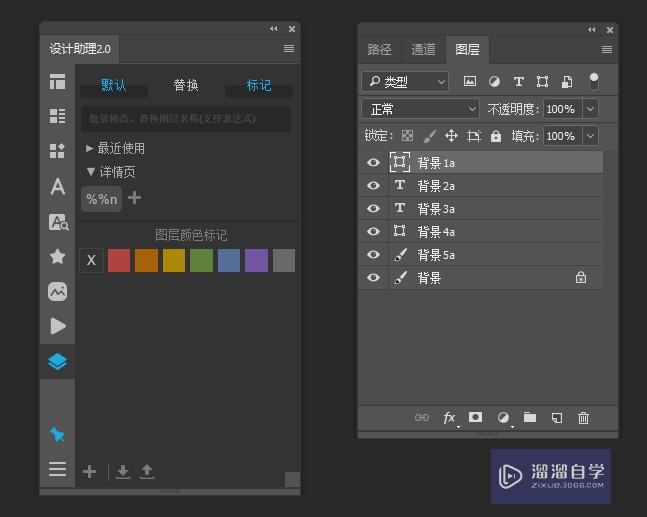Add new preset with plus beside %%n

coord(135,198)
